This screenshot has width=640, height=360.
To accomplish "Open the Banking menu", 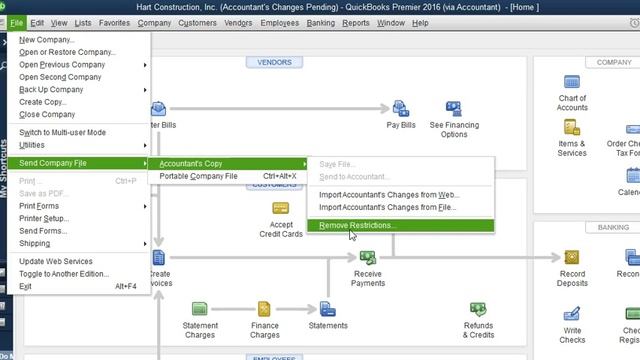I will click(321, 23).
